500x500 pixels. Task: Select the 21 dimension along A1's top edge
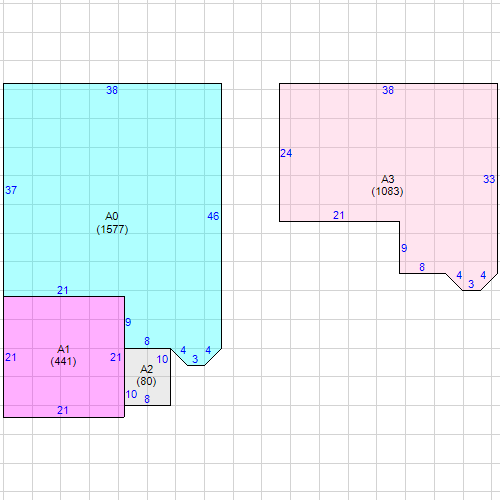point(63,290)
